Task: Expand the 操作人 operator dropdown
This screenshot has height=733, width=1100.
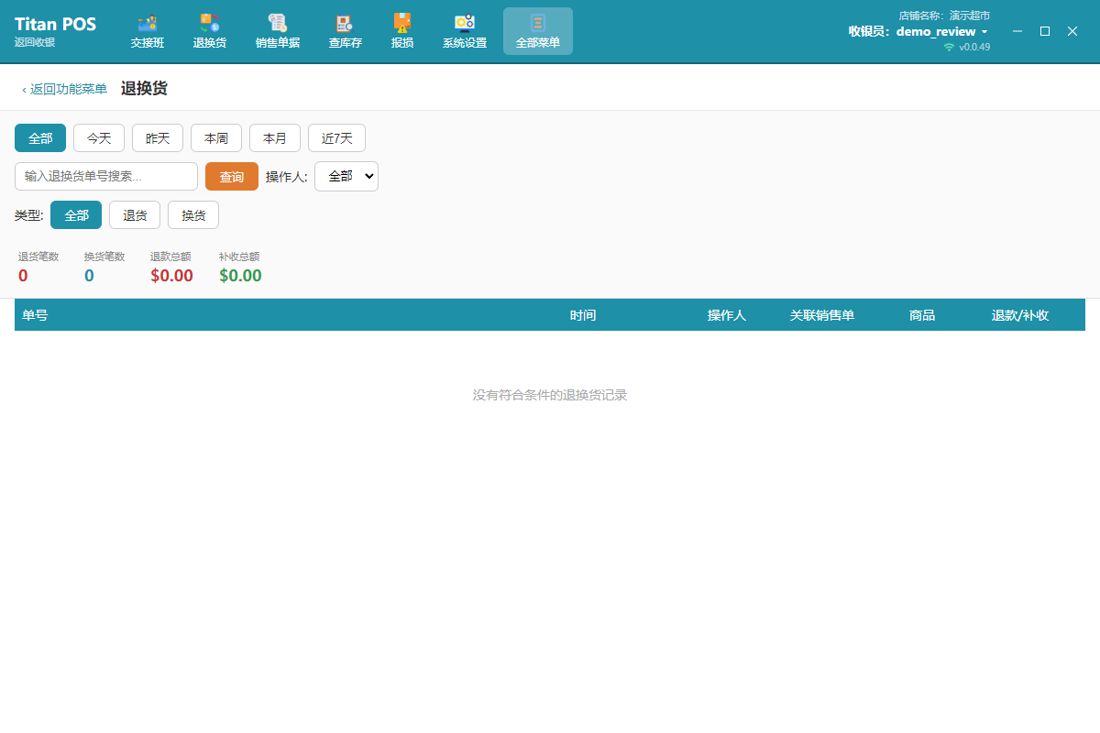Action: 347,177
